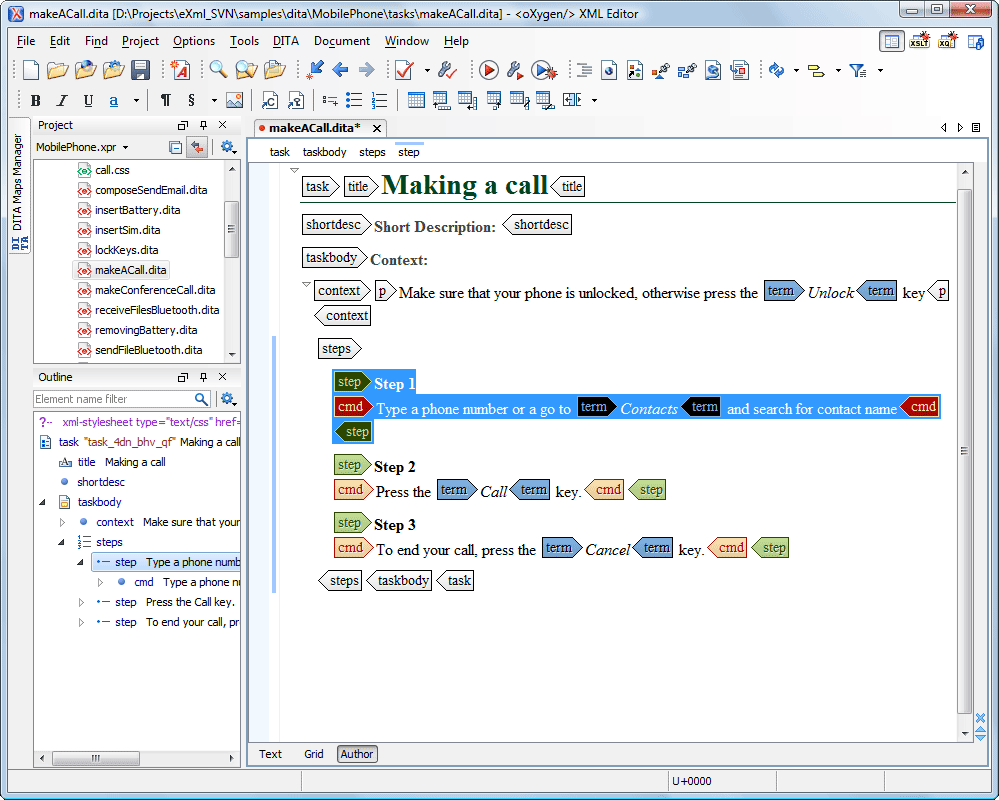Image resolution: width=999 pixels, height=800 pixels.
Task: Switch to the Grid editing mode tab
Action: pos(313,754)
